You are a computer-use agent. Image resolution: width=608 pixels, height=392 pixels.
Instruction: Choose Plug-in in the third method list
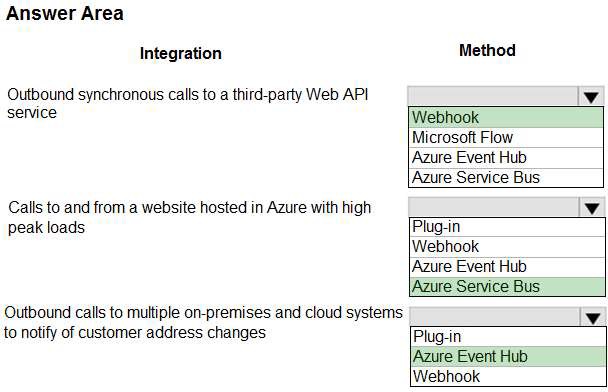tap(508, 337)
